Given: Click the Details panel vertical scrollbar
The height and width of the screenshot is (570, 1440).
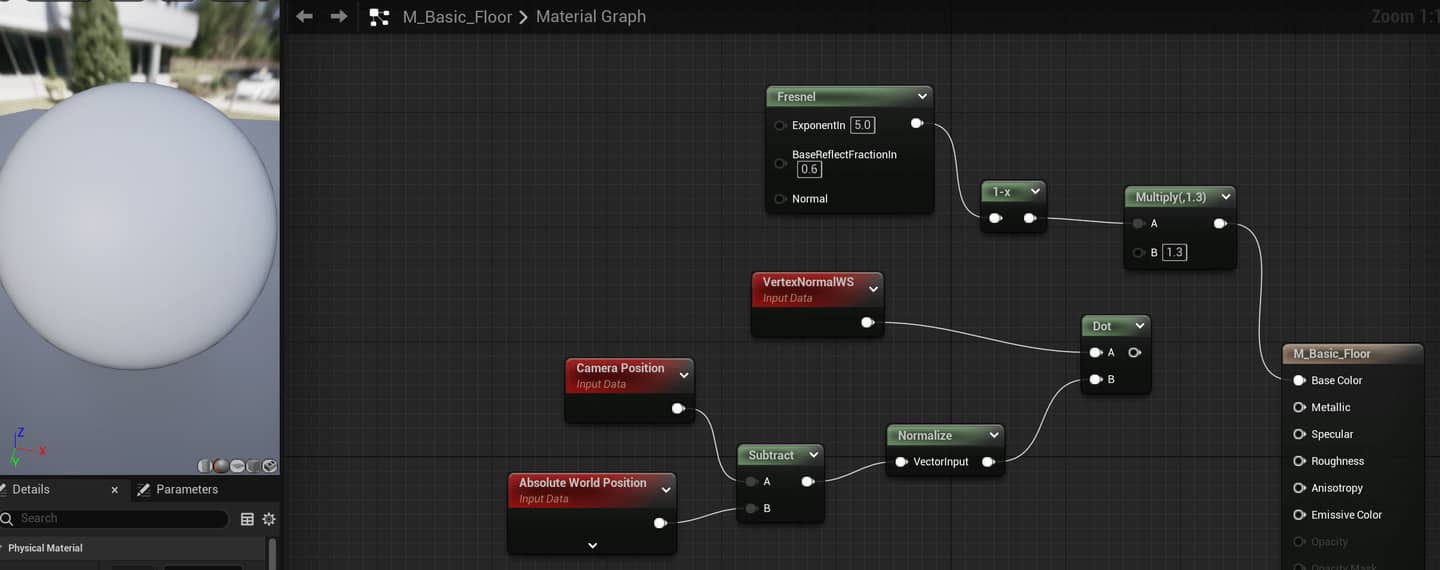Looking at the screenshot, I should tap(272, 553).
